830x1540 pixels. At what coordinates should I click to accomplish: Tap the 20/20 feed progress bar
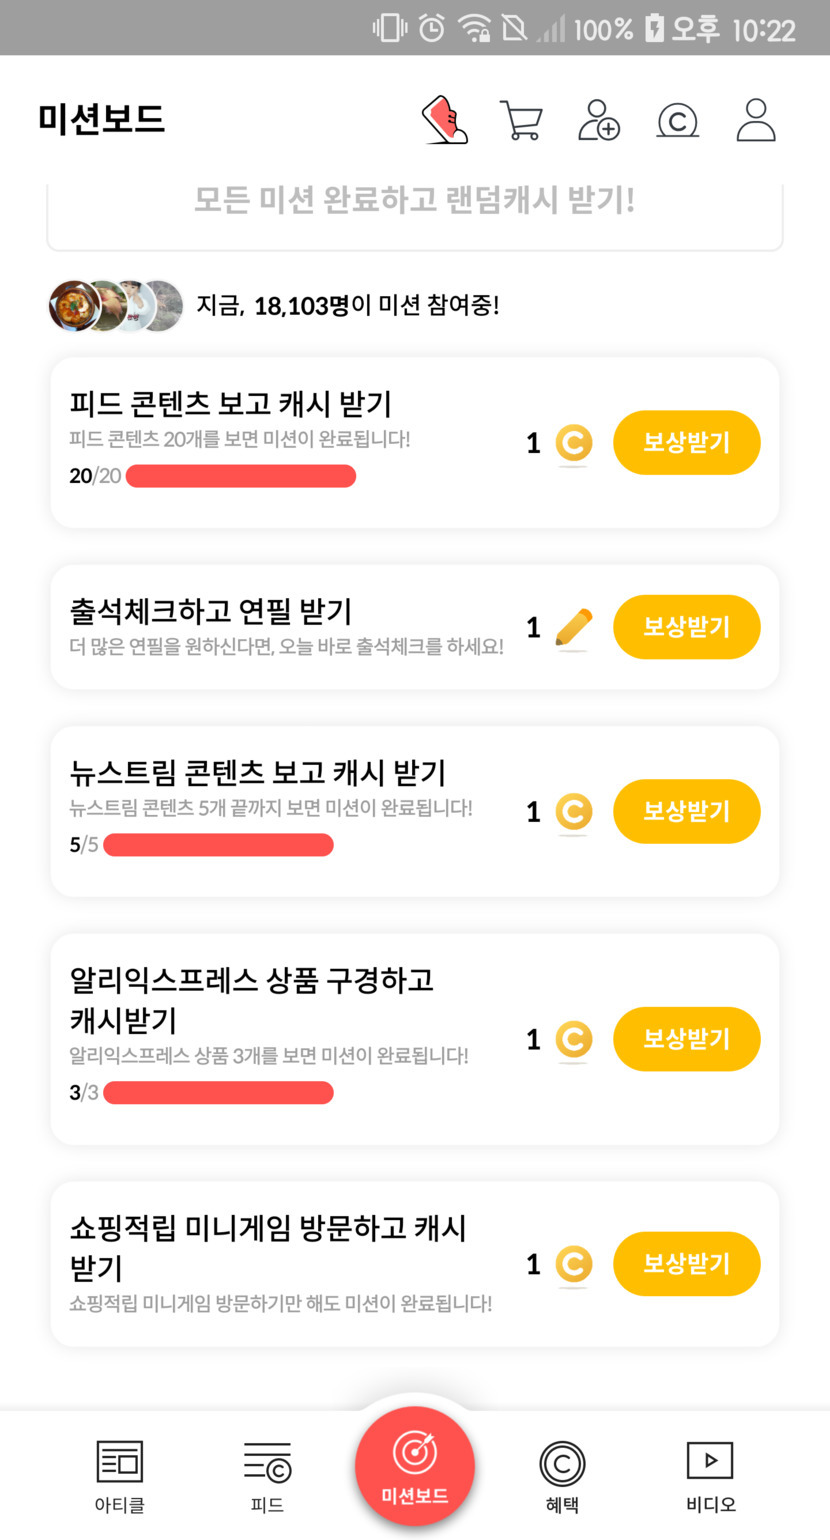pos(240,476)
